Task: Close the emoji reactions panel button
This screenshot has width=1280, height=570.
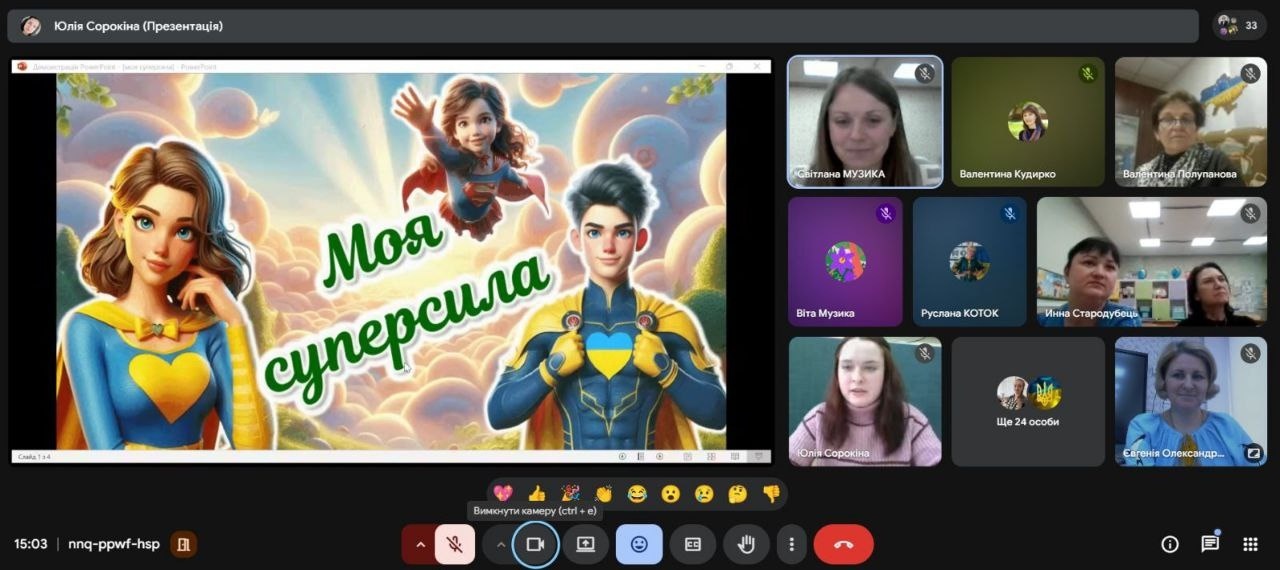Action: pos(639,544)
